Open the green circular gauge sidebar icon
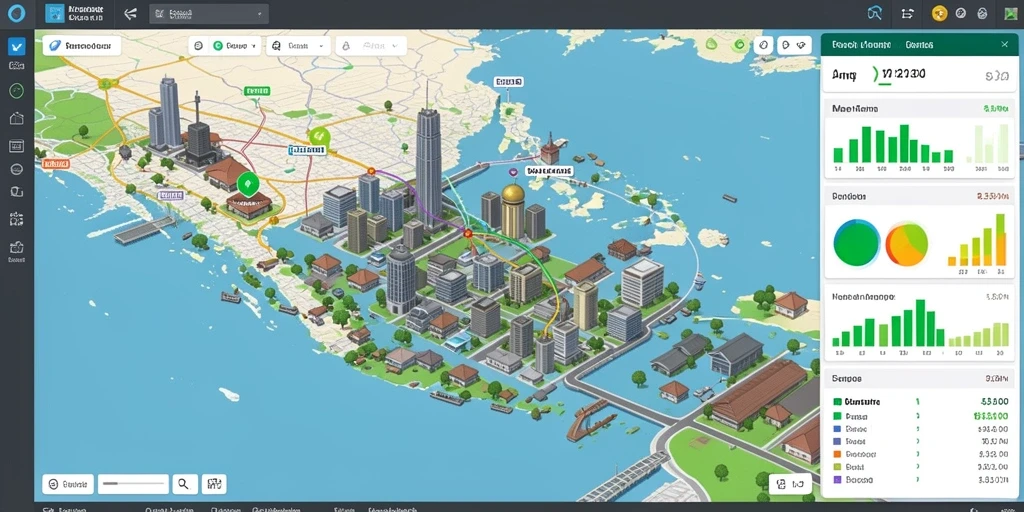This screenshot has width=1024, height=512. (17, 91)
